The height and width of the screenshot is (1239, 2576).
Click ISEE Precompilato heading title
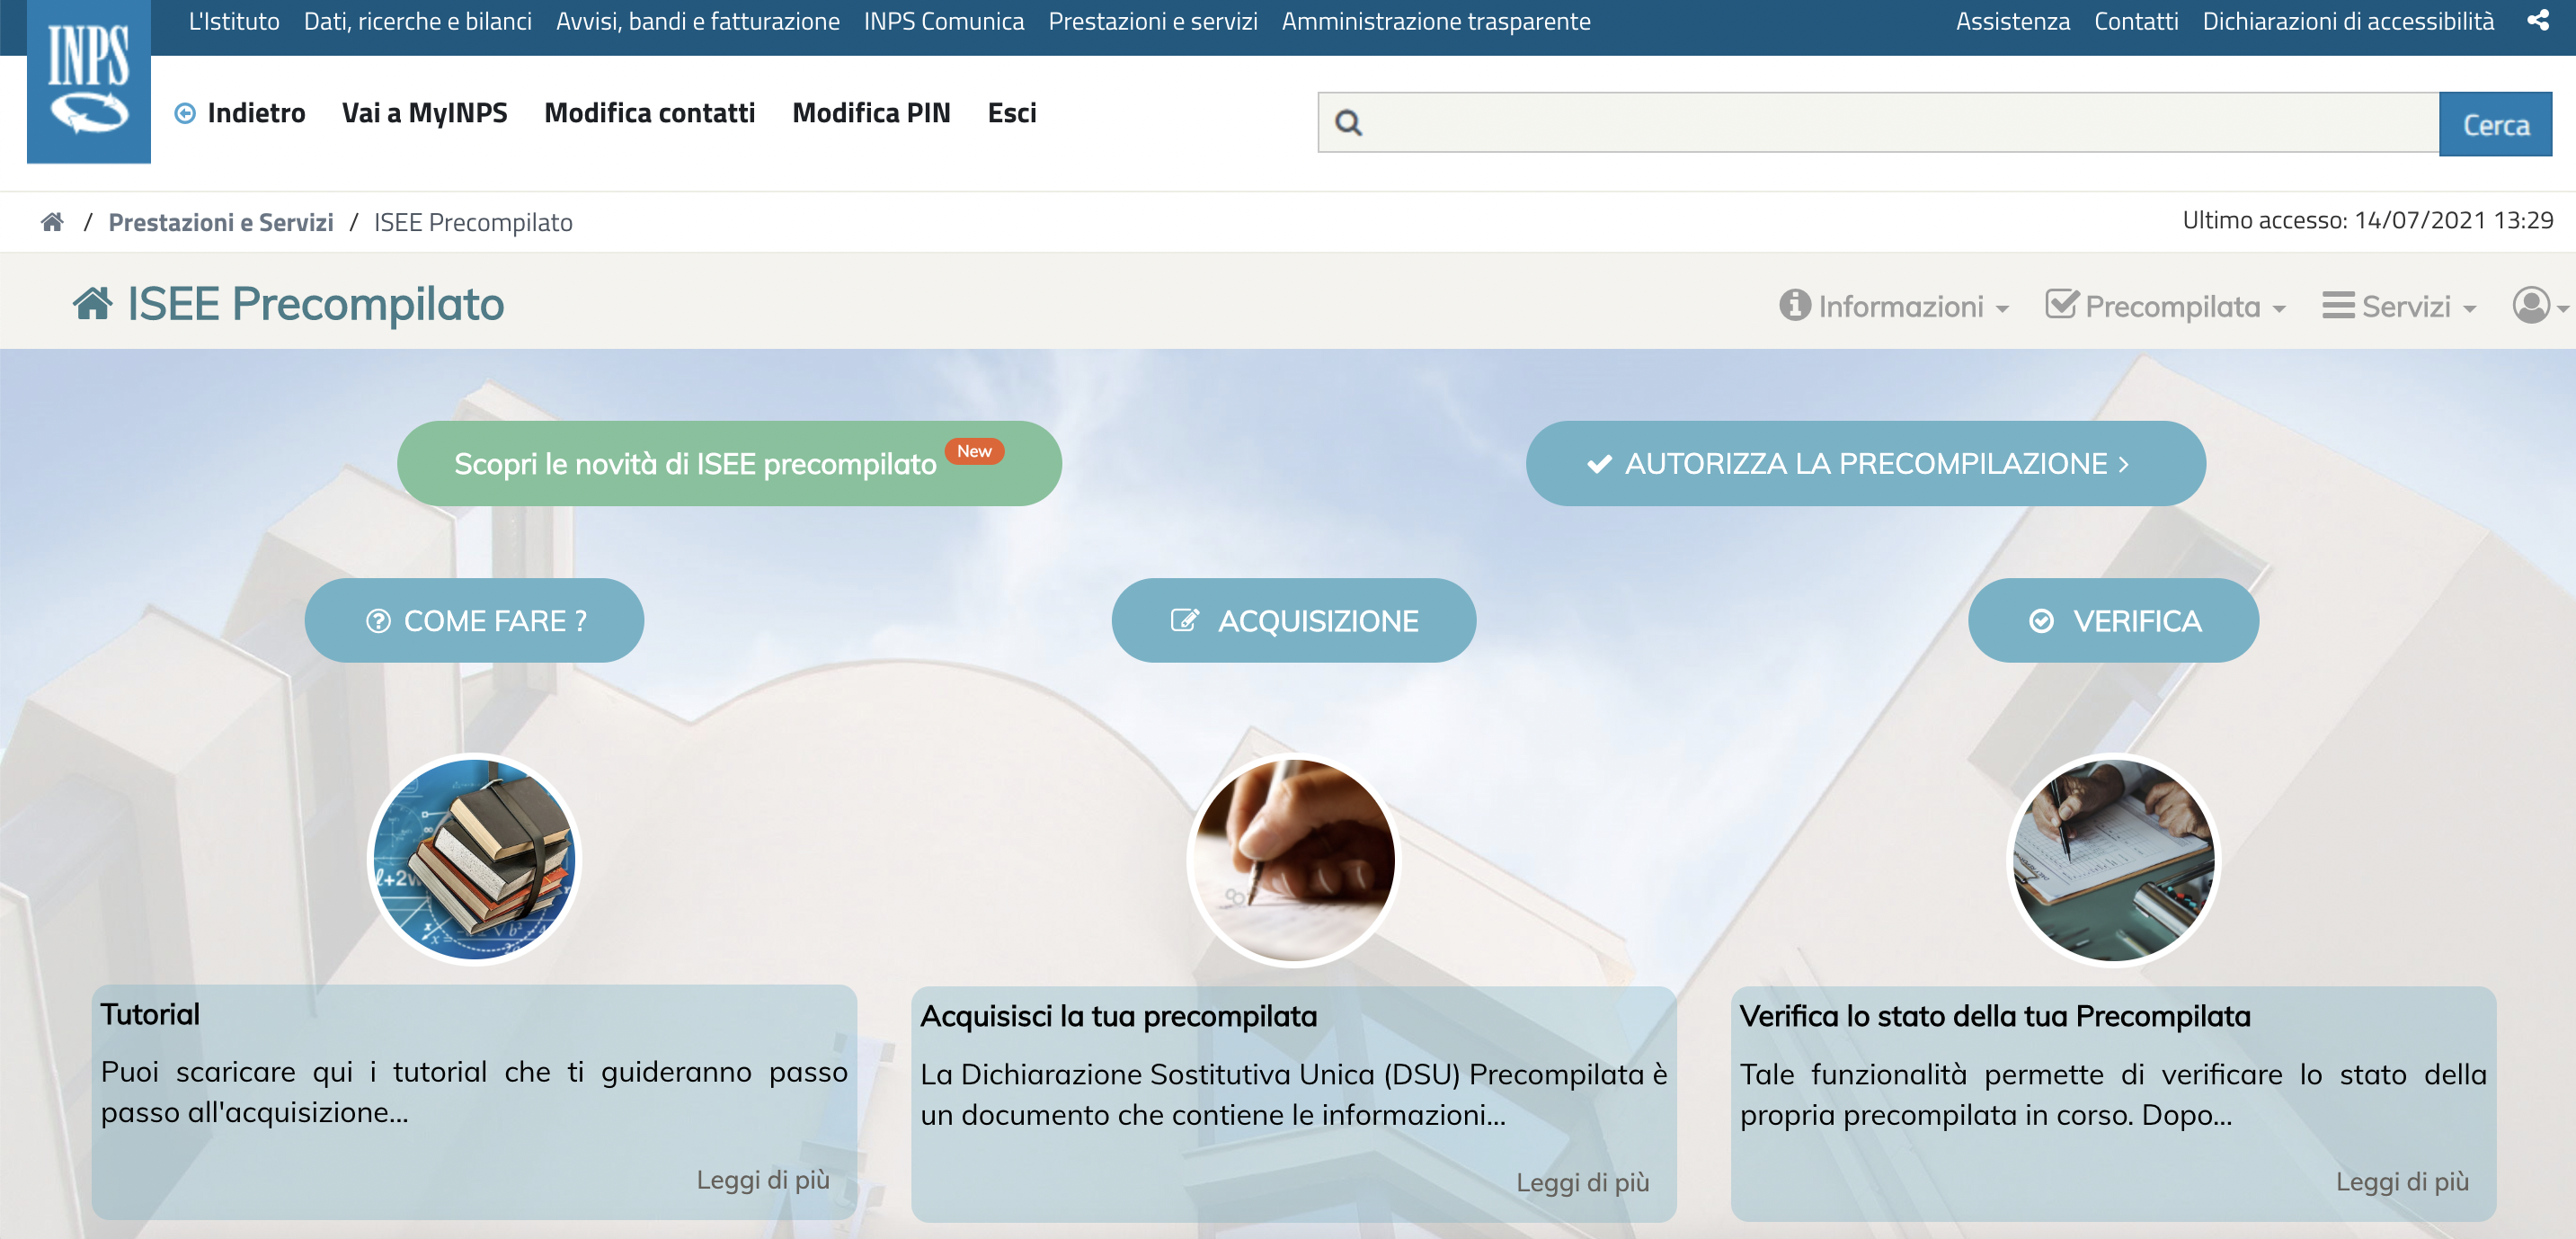[x=316, y=303]
